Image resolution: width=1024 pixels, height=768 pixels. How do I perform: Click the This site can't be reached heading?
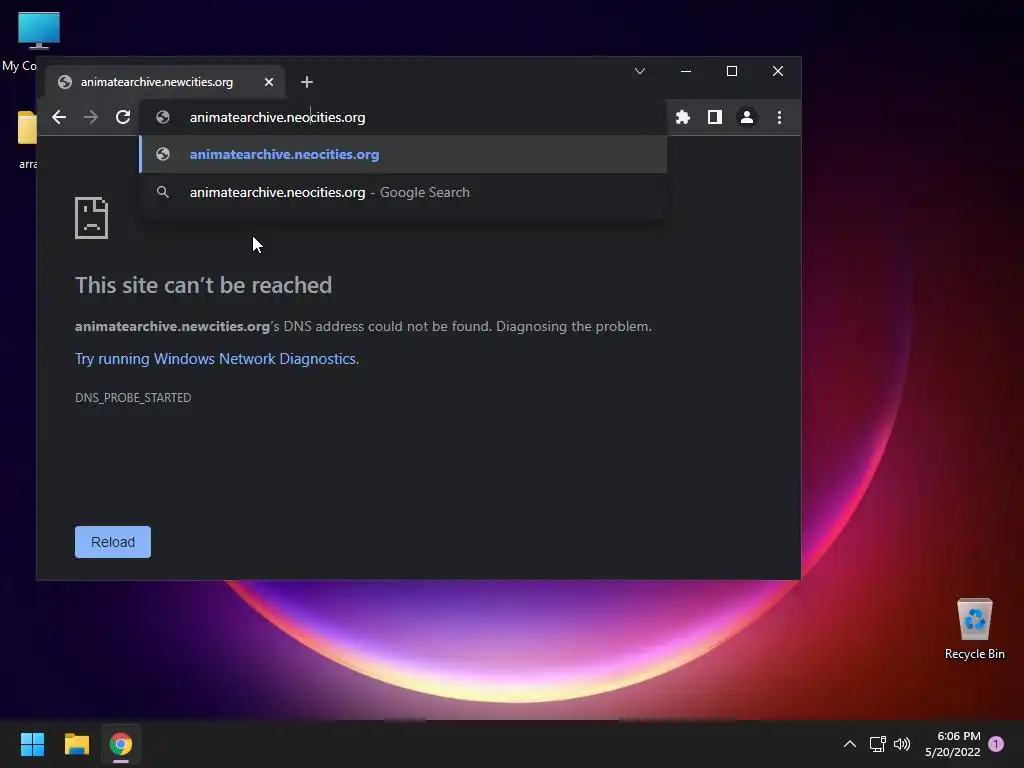click(x=203, y=285)
